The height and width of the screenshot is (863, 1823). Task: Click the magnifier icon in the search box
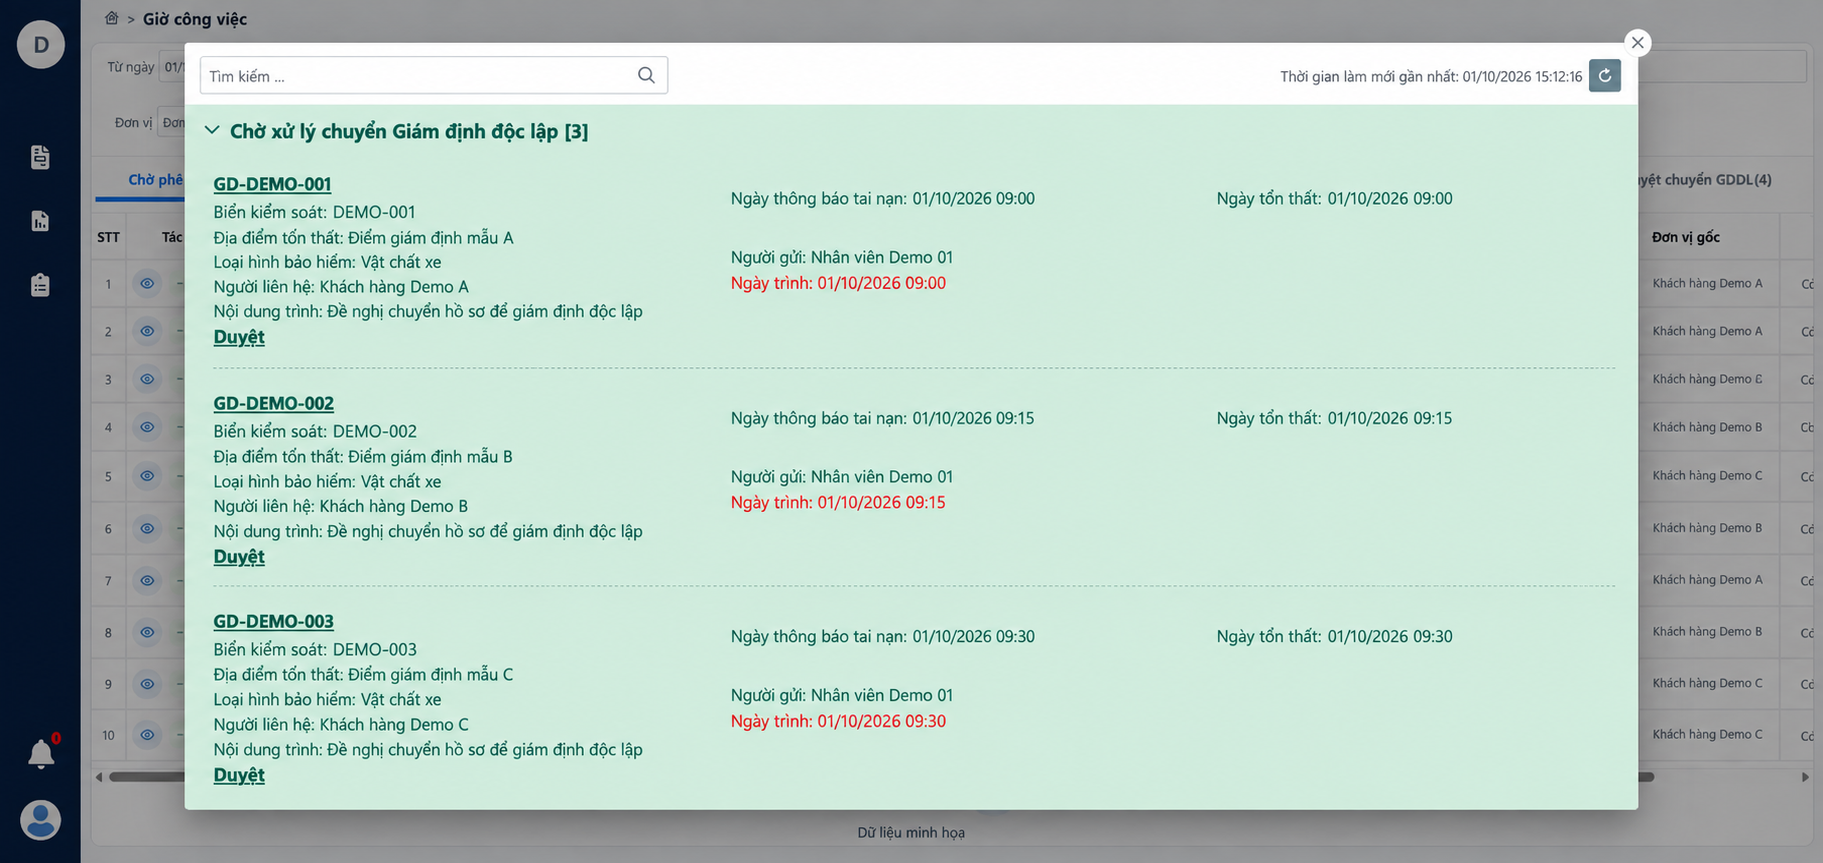click(646, 75)
